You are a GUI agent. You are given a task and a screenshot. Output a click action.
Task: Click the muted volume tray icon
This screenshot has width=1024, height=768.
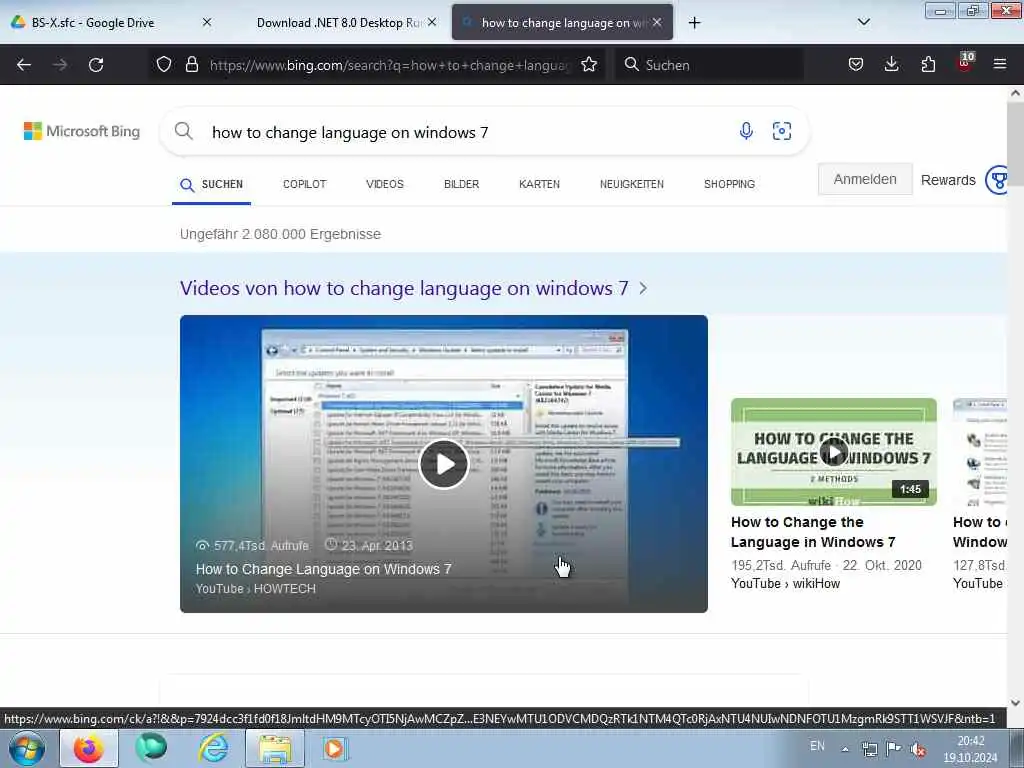(x=918, y=750)
